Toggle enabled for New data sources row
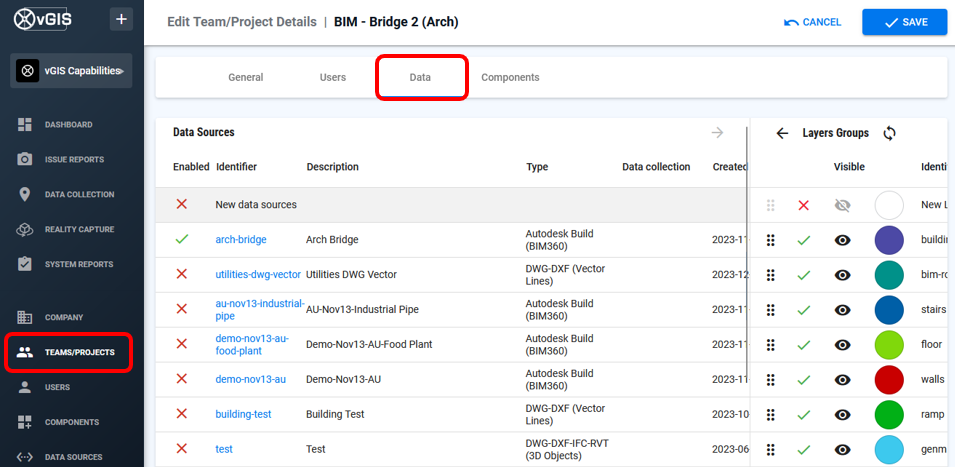Viewport: 955px width, 467px height. (181, 205)
